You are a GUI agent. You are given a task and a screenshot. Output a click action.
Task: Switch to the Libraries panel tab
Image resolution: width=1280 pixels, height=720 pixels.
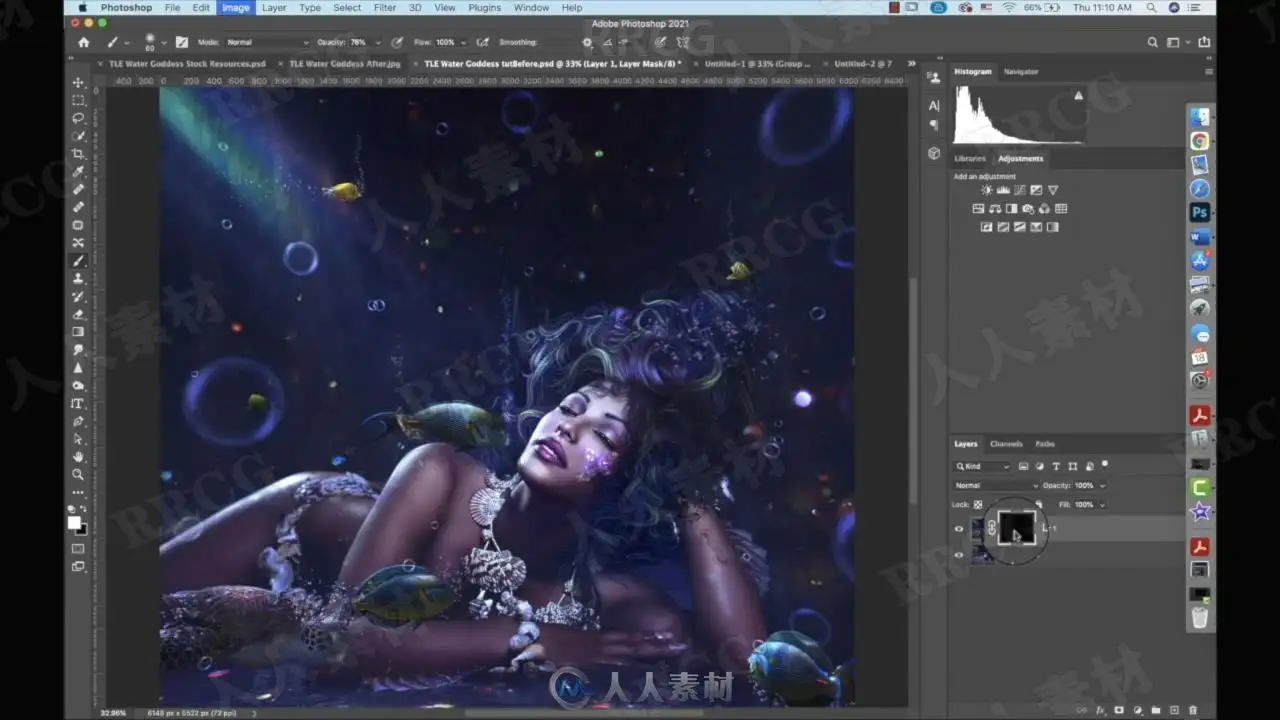click(970, 158)
